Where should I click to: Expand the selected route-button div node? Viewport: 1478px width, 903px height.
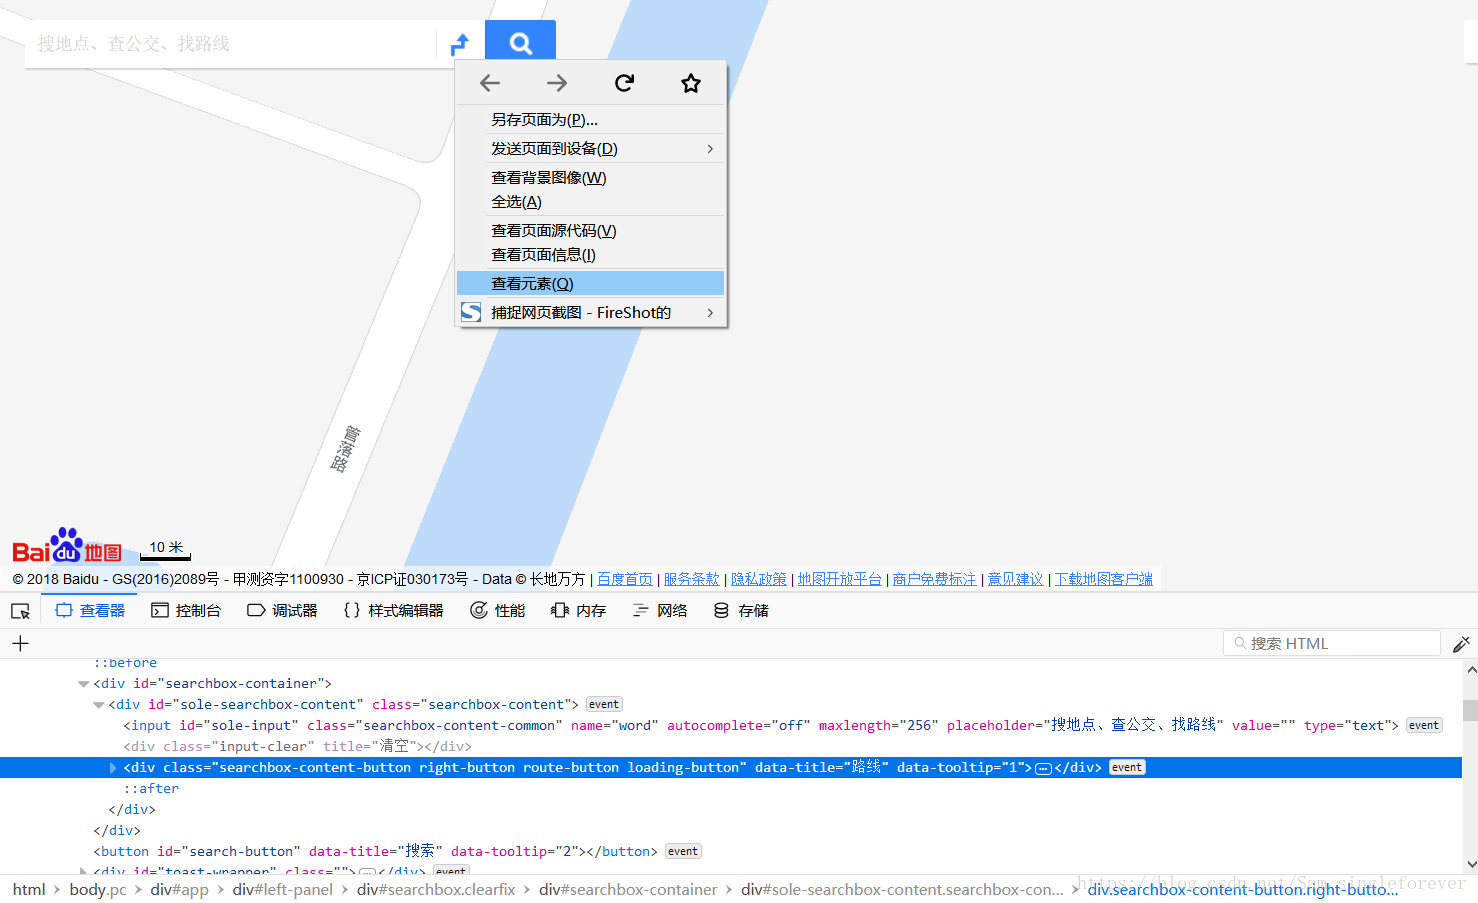[113, 768]
